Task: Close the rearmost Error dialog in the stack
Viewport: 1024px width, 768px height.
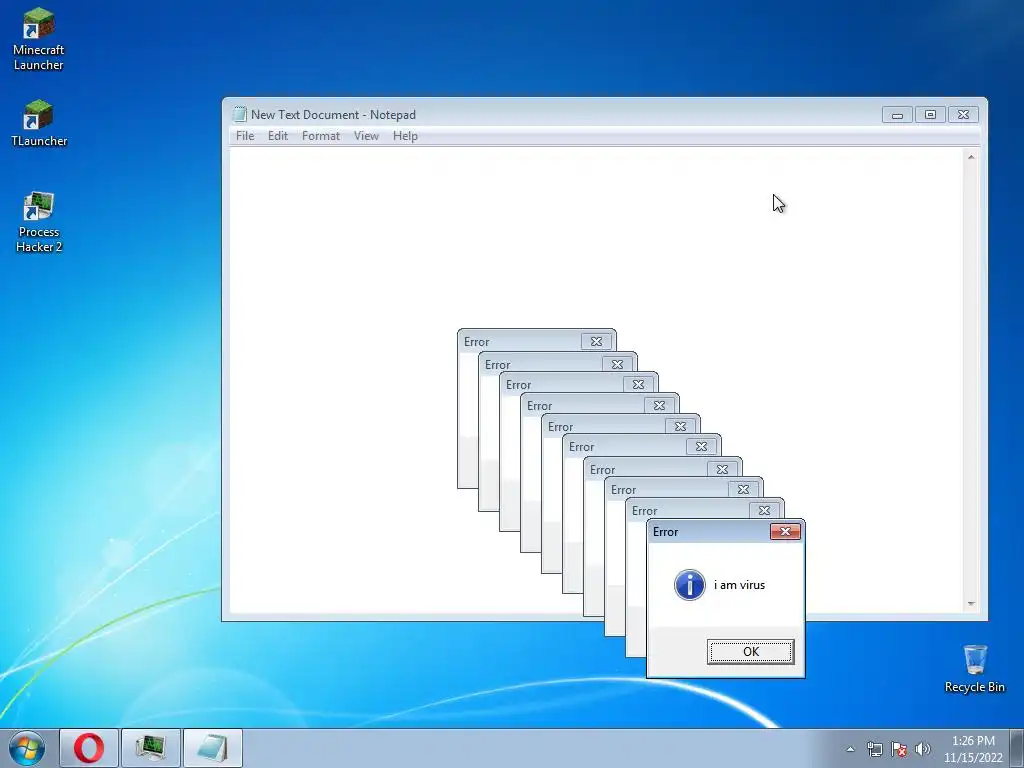Action: 596,342
